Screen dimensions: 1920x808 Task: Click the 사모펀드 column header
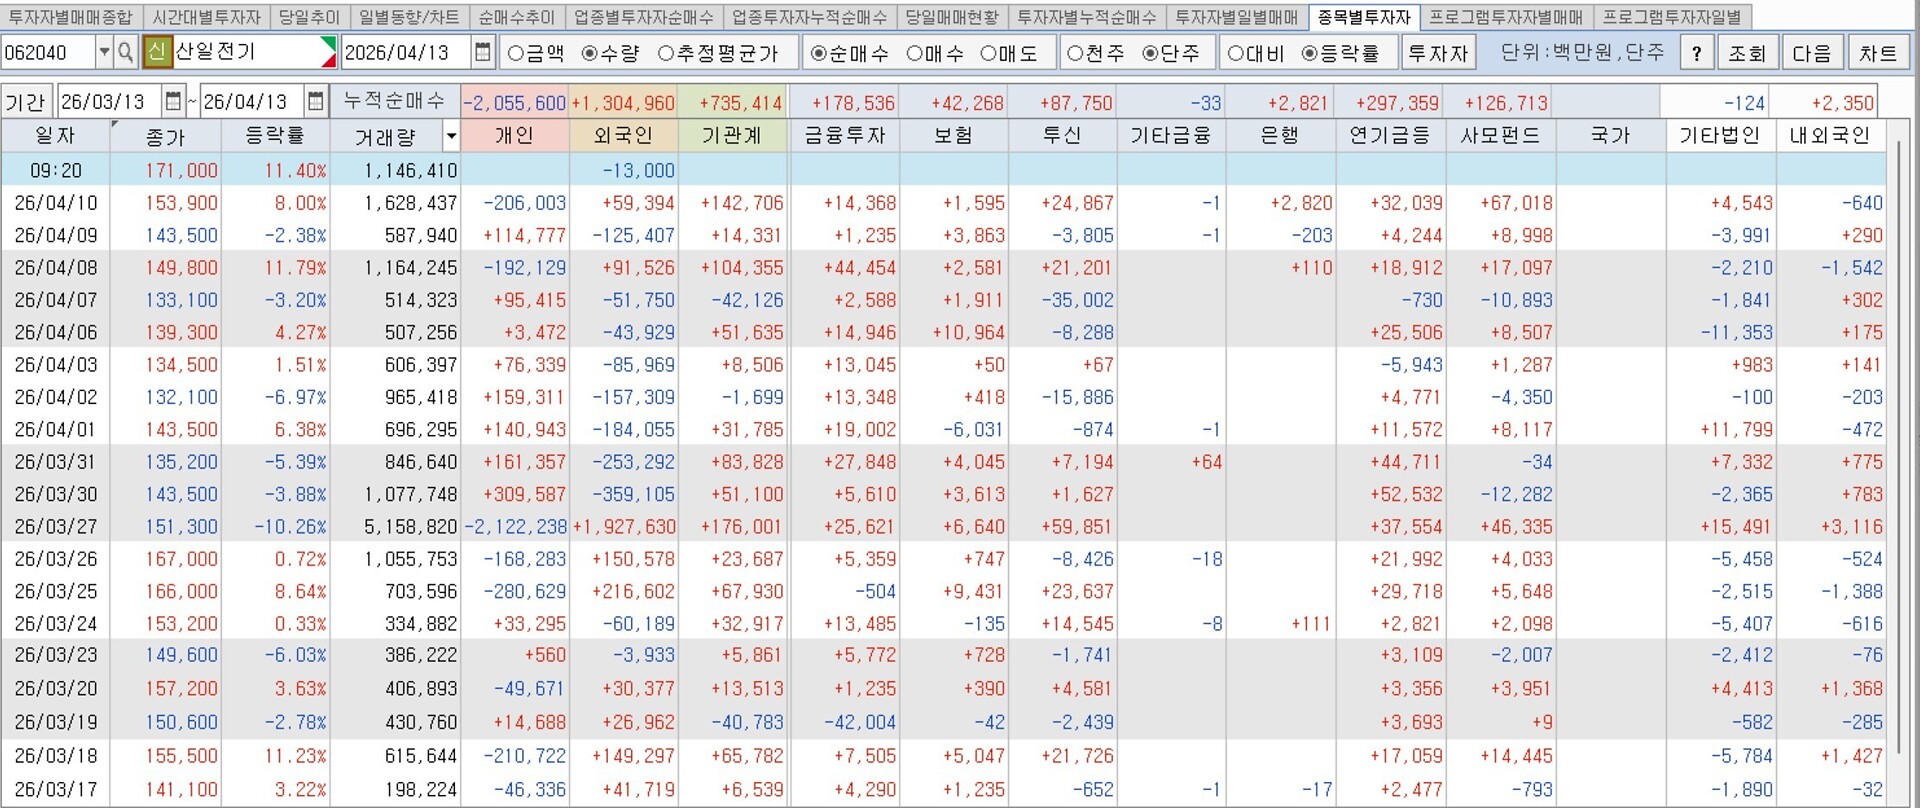click(1500, 136)
